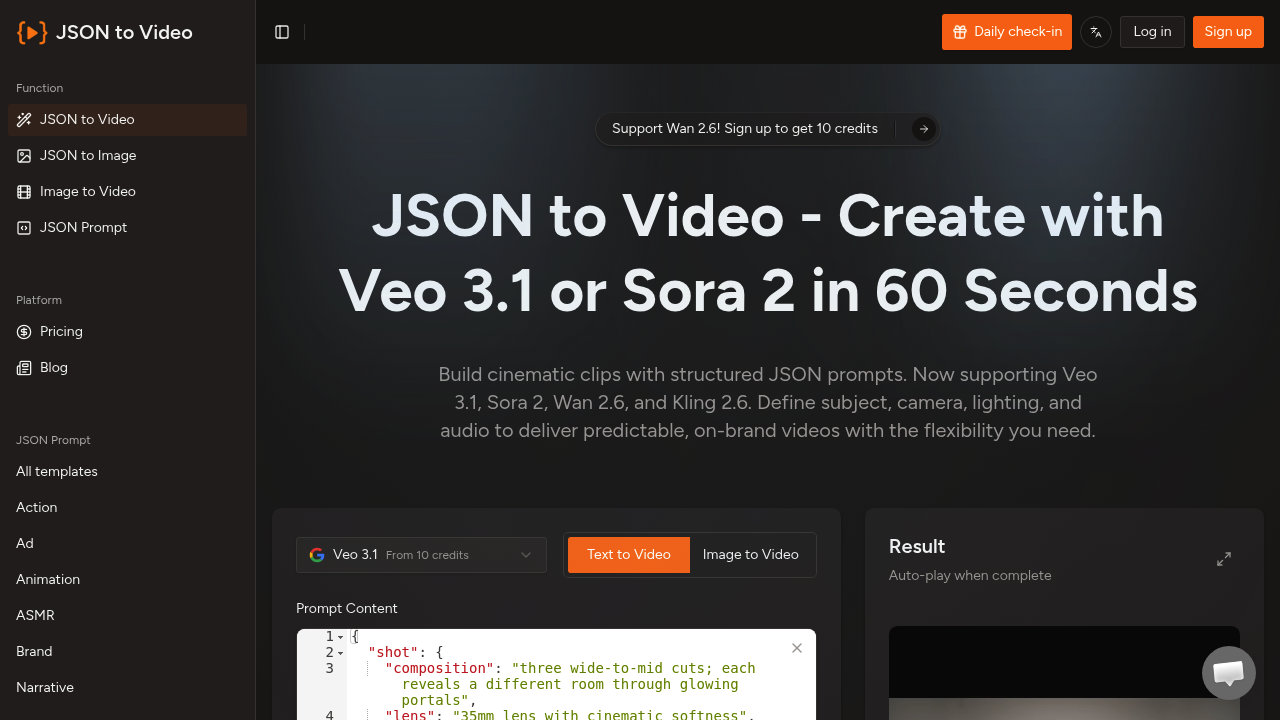Open the Blog from the sidebar

point(53,367)
